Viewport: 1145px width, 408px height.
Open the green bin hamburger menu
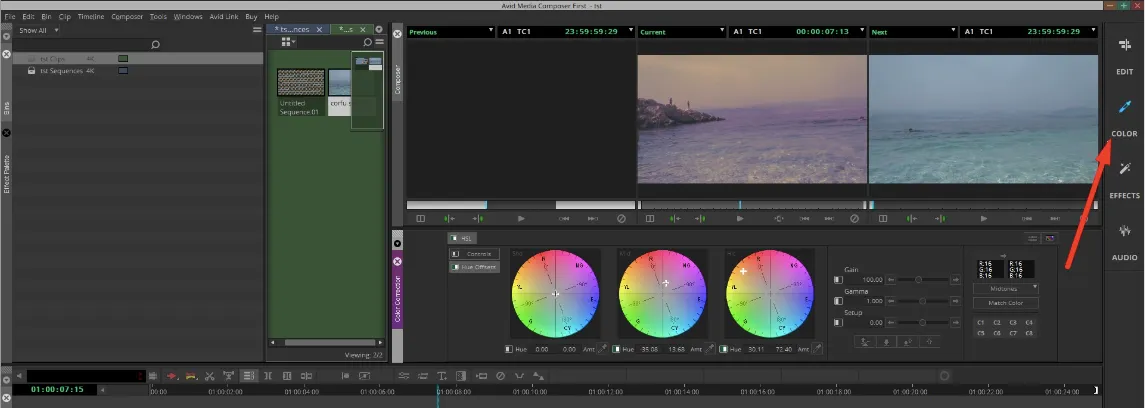click(379, 42)
